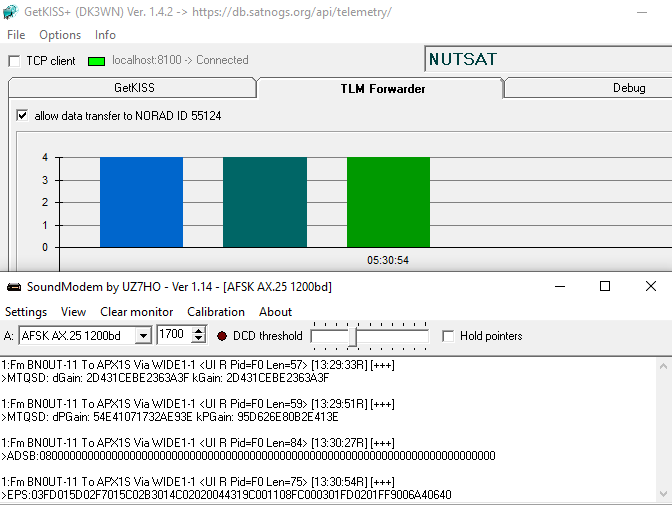Click the green connection status indicator
This screenshot has width=672, height=505.
[x=96, y=61]
